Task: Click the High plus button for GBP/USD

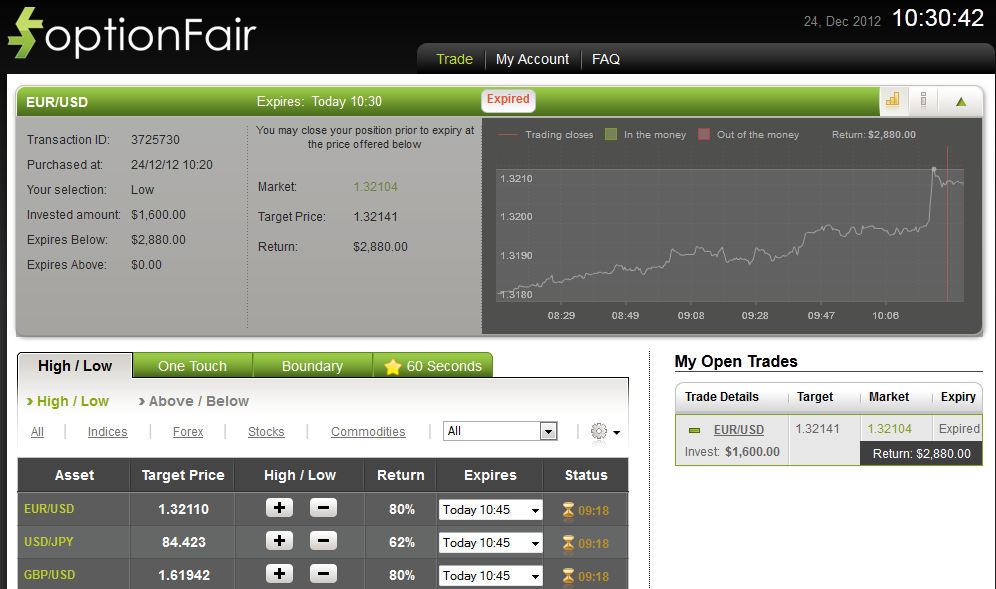Action: coord(279,574)
